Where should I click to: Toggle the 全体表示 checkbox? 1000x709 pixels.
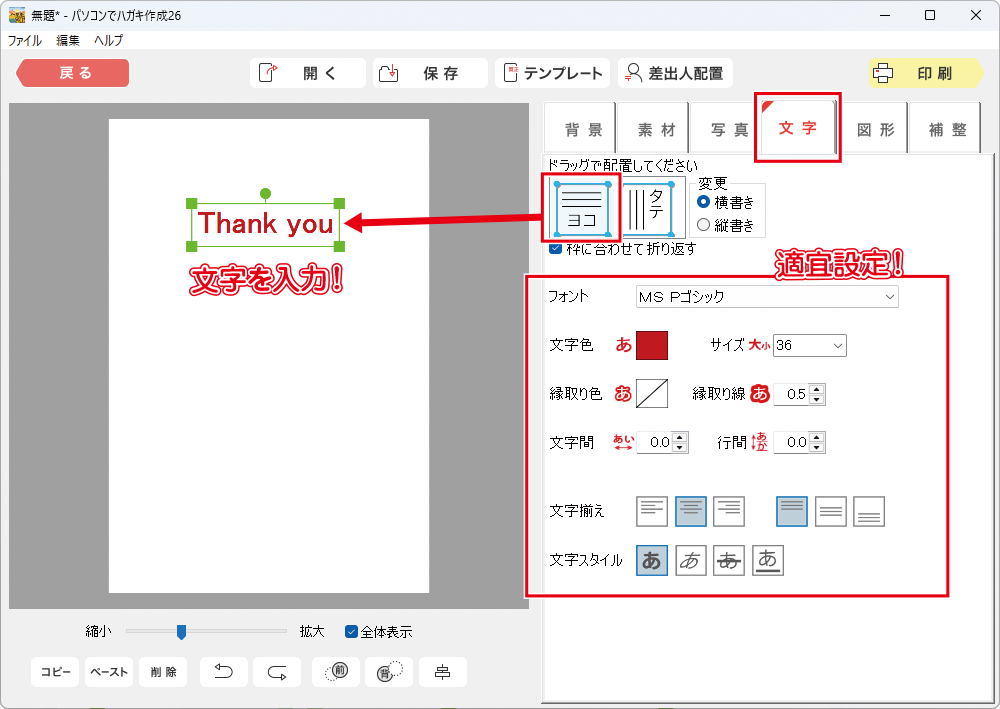point(351,632)
